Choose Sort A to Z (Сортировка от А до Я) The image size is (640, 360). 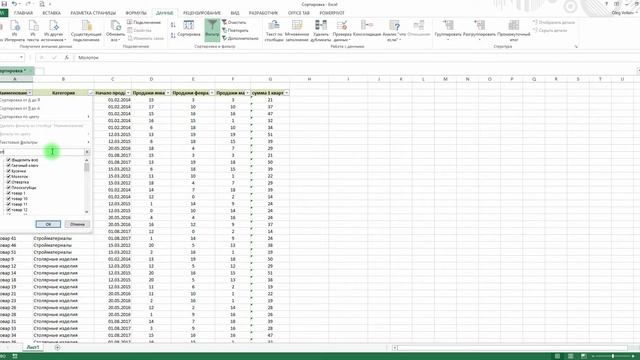(x=45, y=100)
